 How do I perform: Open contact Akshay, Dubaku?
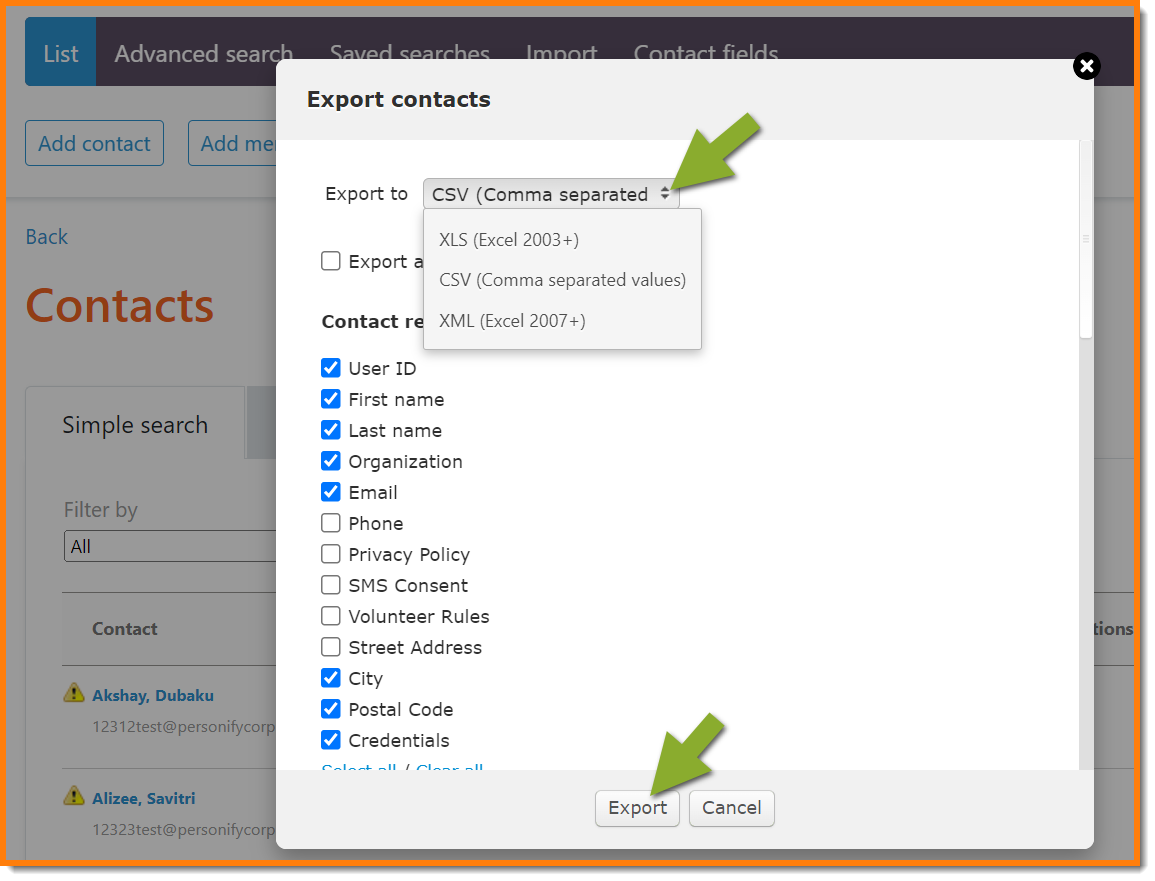(x=152, y=695)
